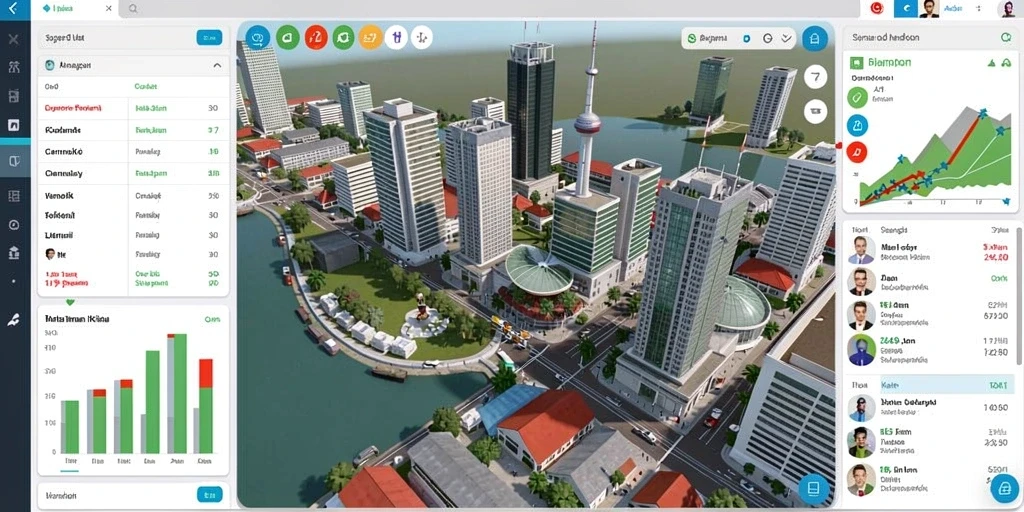The image size is (1024, 512).
Task: Click the back arrow in top-left corner
Action: coord(11,8)
